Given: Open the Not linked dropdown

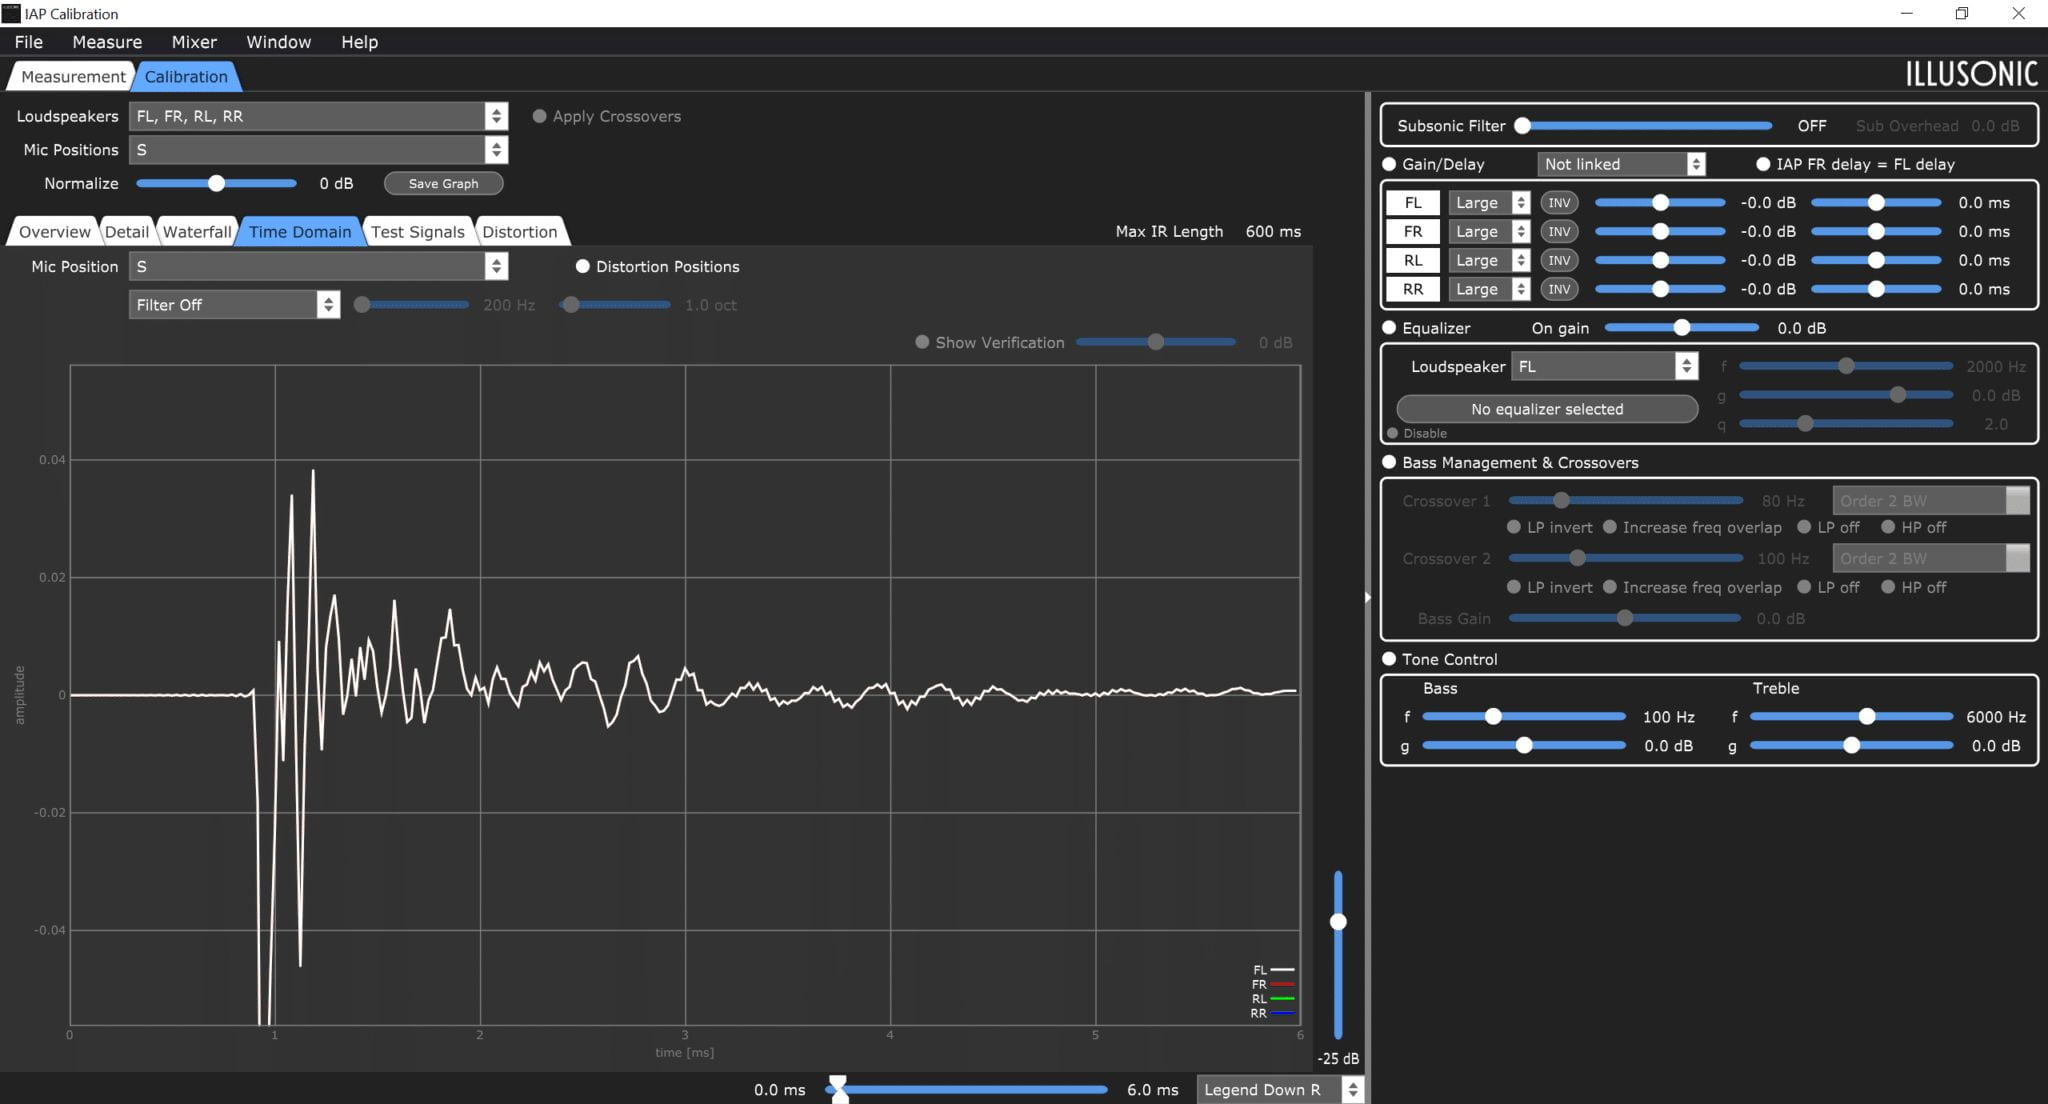Looking at the screenshot, I should 1620,164.
